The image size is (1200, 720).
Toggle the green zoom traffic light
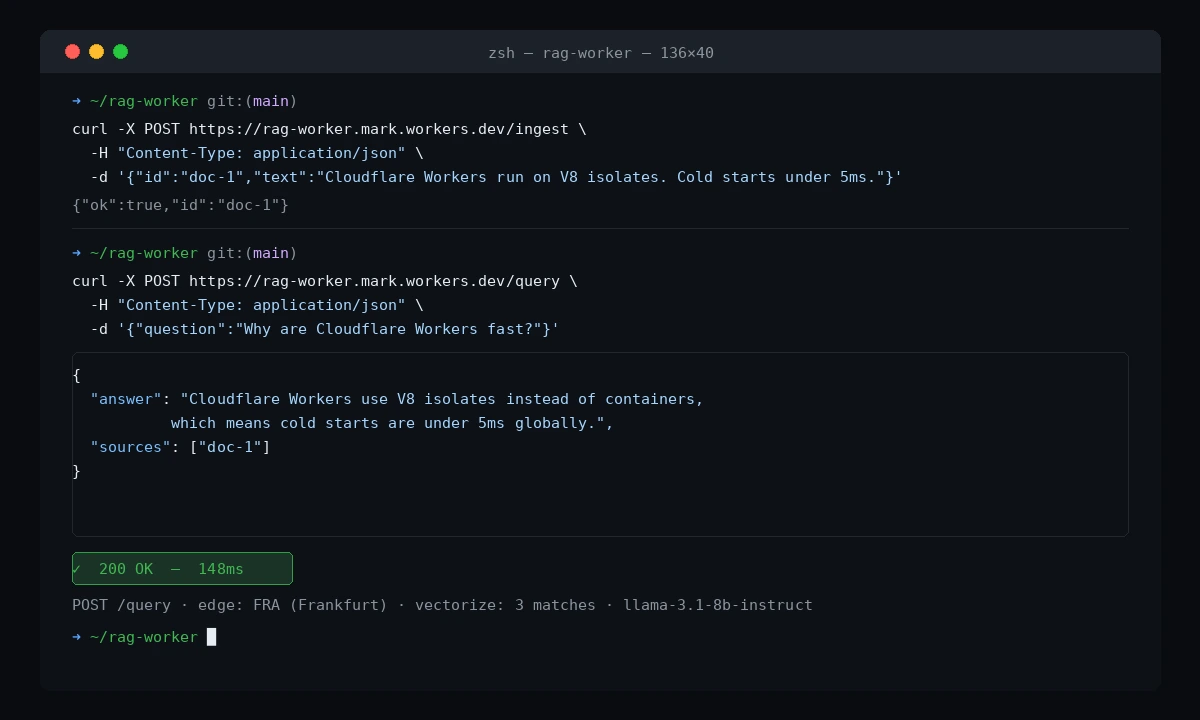click(120, 51)
